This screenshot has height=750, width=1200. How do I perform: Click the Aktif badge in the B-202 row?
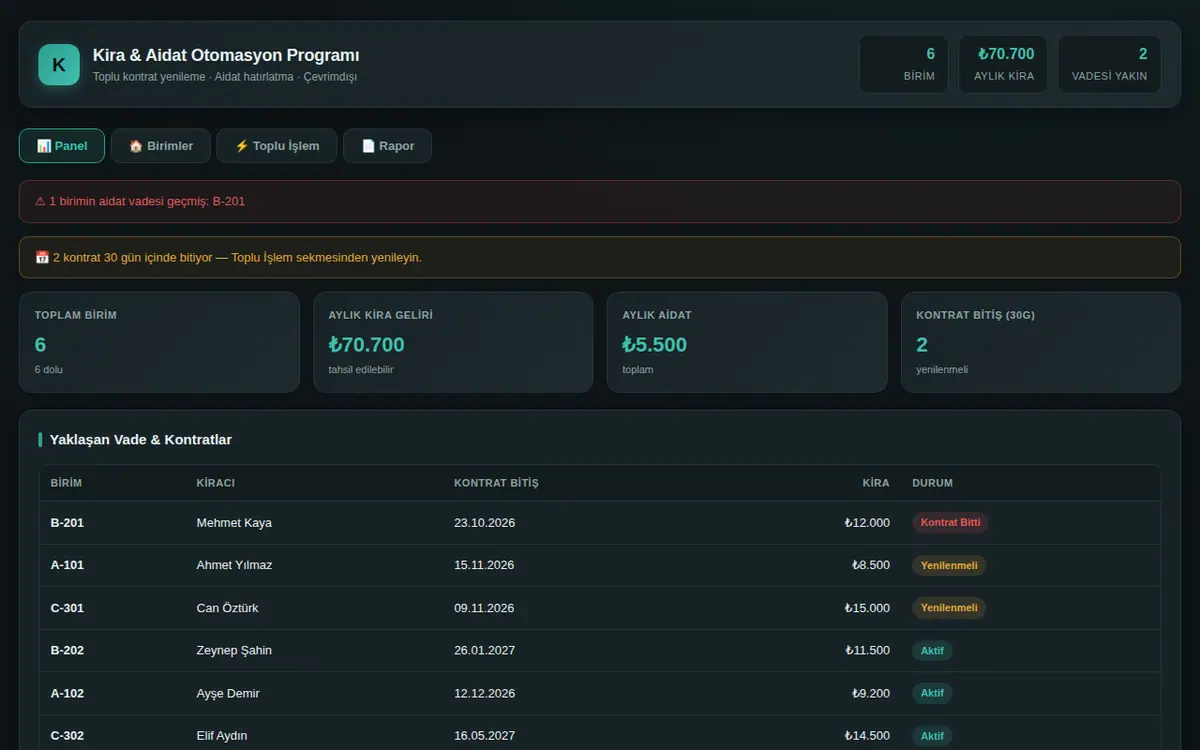(x=932, y=650)
